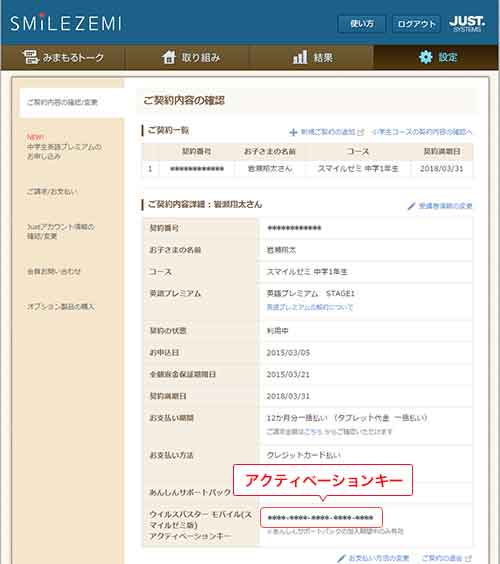Click the gear icon beside 設定
500x564 pixels.
[426, 57]
